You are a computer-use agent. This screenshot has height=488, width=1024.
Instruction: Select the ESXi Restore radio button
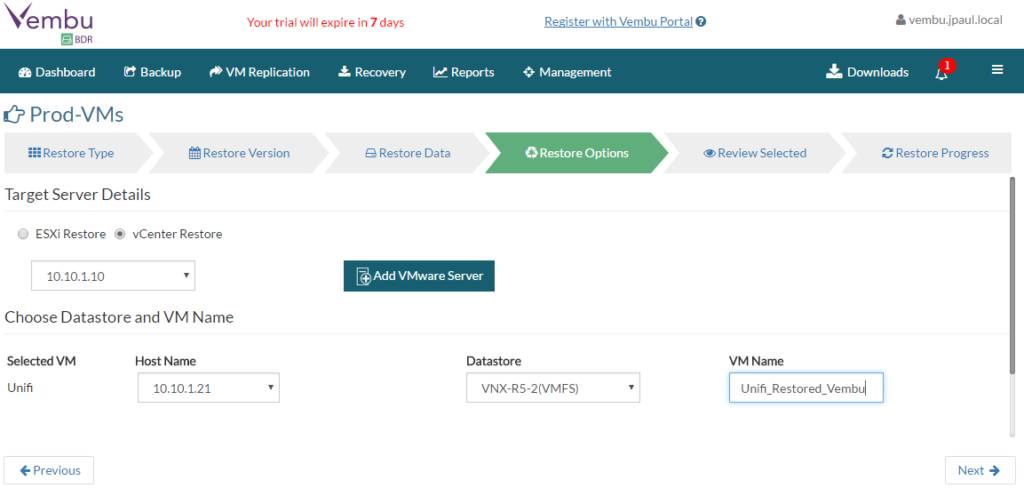(x=23, y=234)
